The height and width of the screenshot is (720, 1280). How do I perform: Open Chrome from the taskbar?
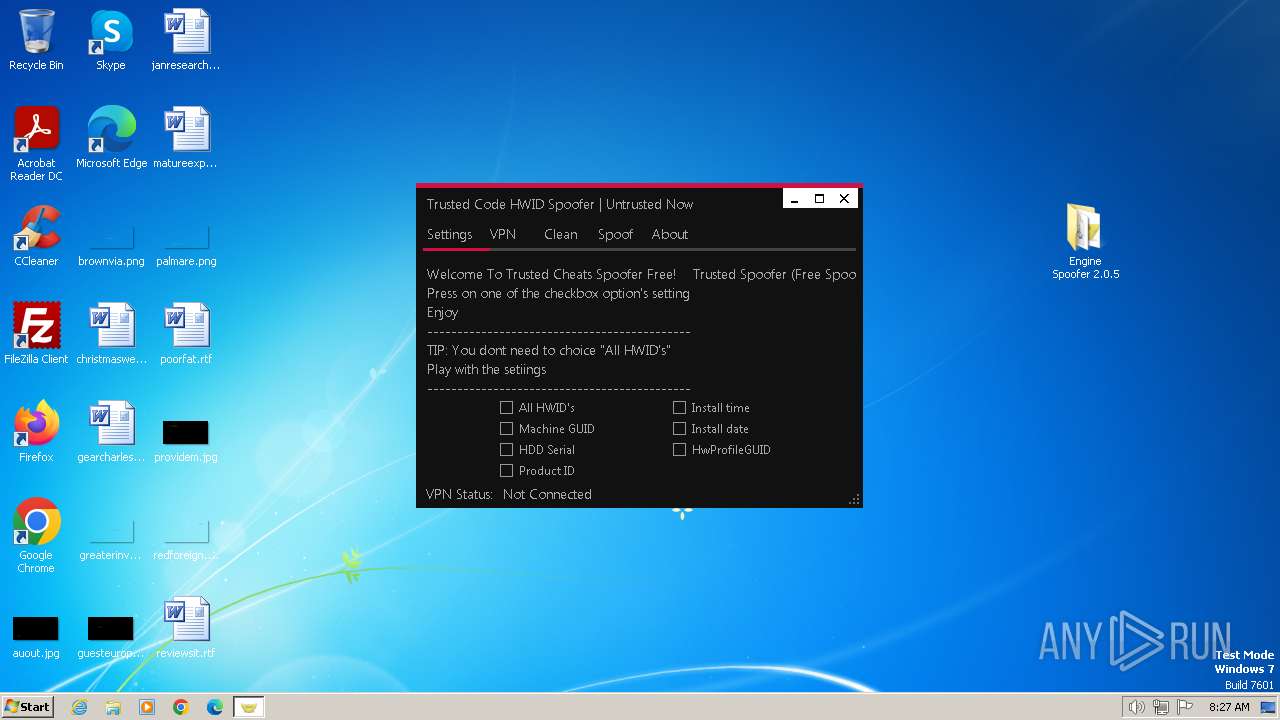pyautogui.click(x=181, y=707)
